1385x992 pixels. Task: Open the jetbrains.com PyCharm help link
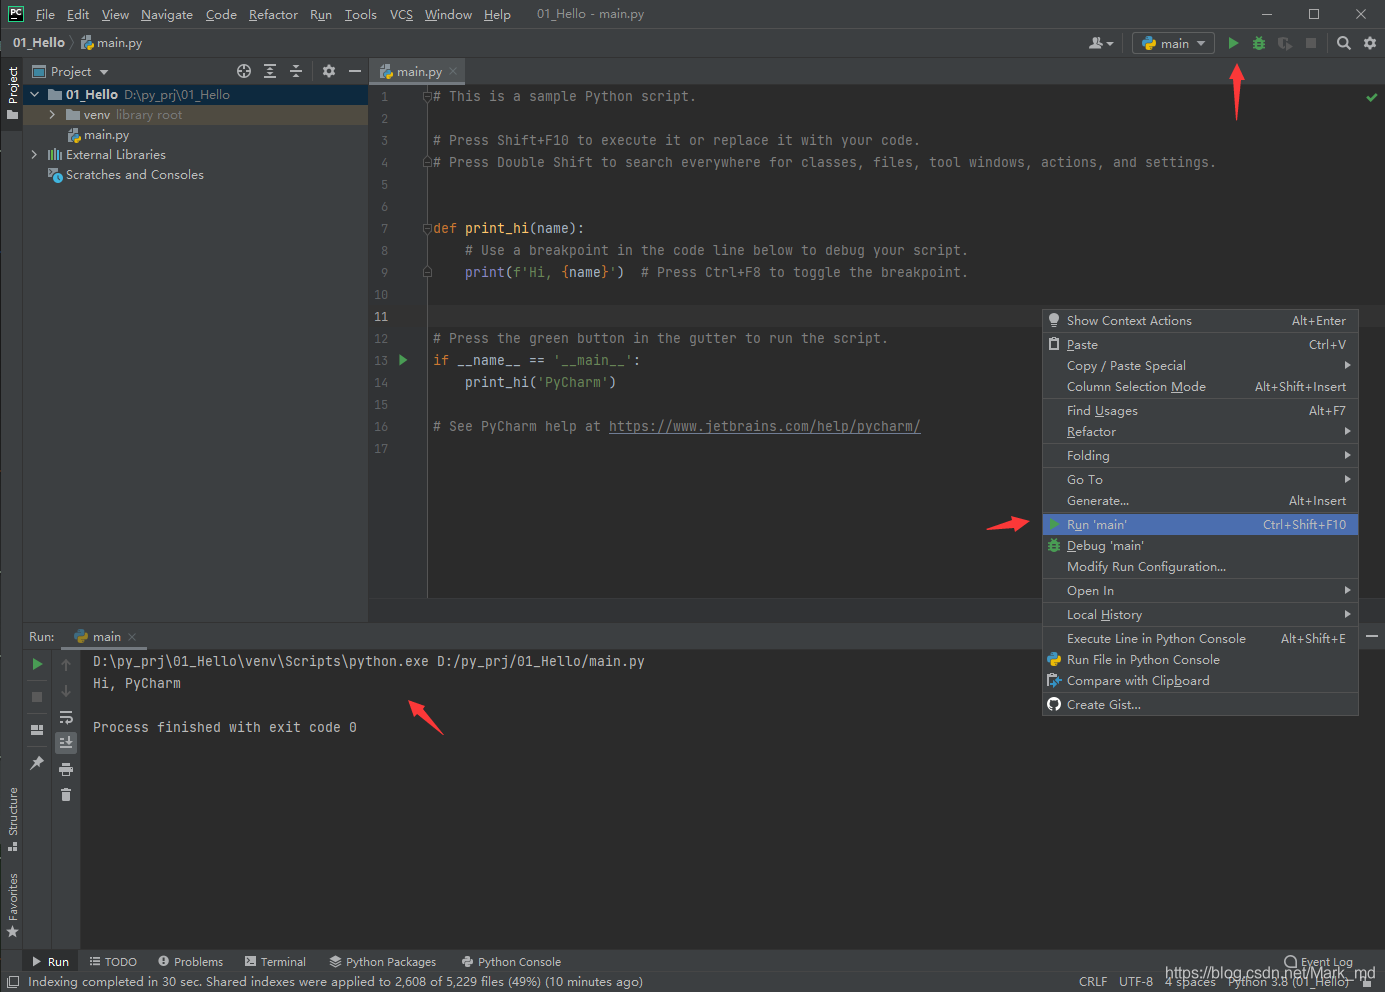point(764,426)
